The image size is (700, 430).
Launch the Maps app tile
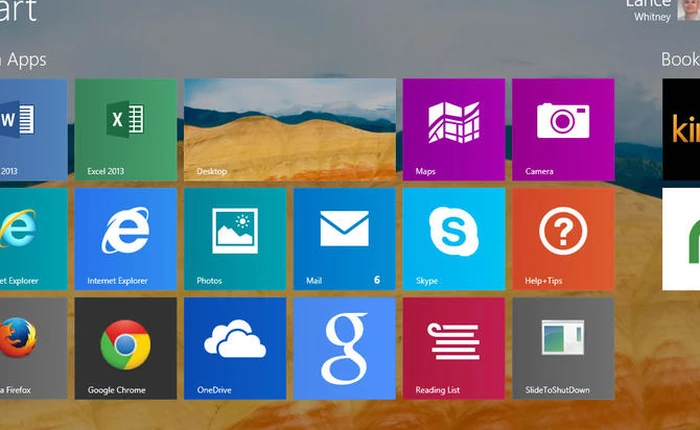coord(454,129)
